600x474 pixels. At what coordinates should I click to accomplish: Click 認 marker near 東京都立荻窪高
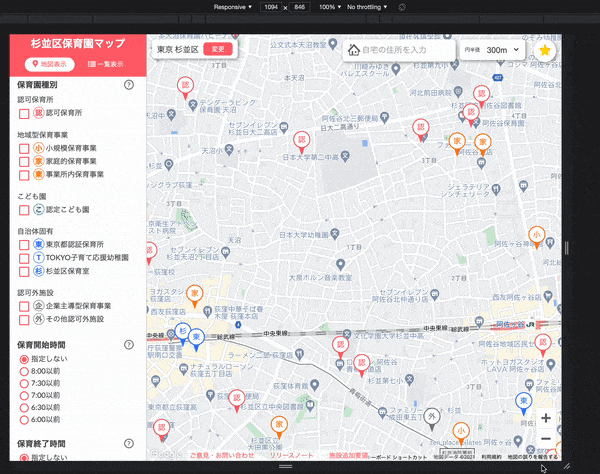161,430
